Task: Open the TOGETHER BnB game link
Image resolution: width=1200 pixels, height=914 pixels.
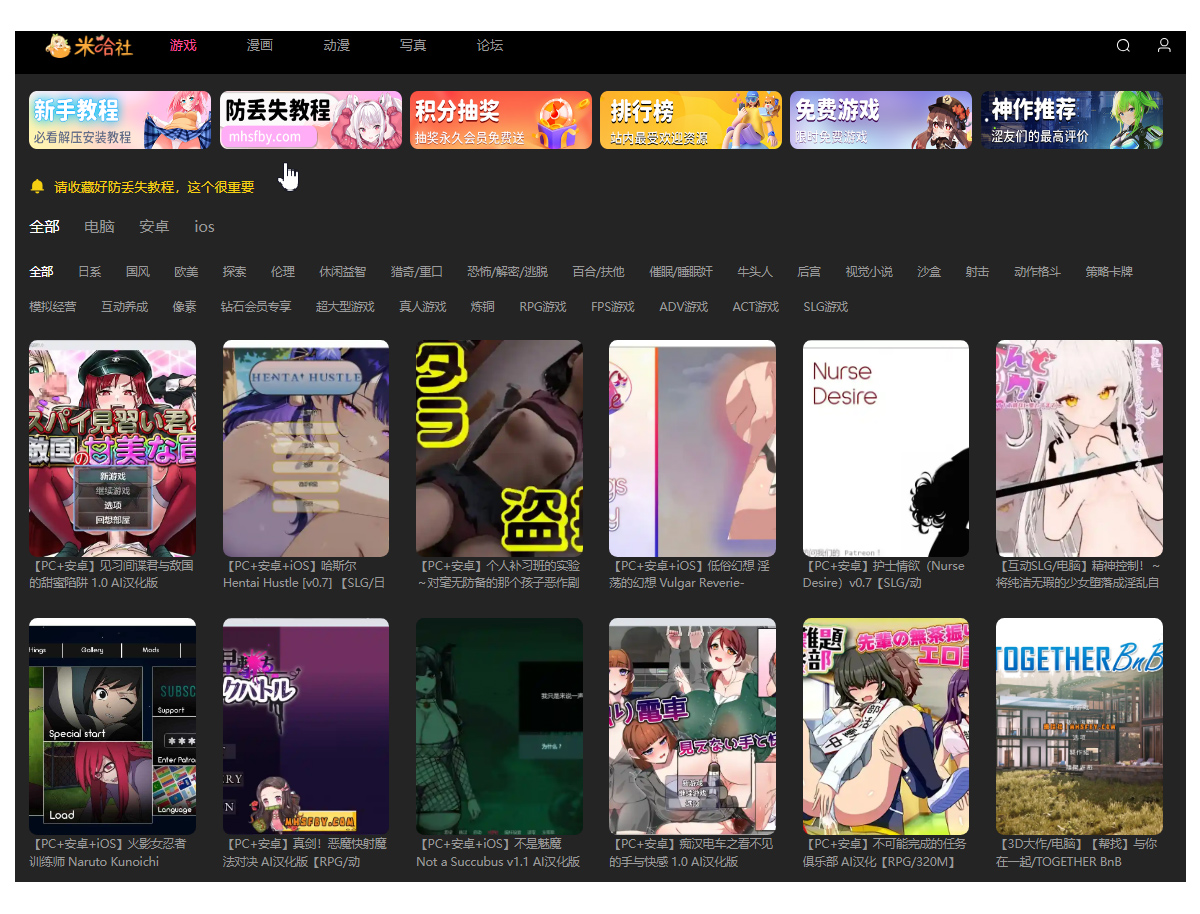Action: [x=1078, y=727]
